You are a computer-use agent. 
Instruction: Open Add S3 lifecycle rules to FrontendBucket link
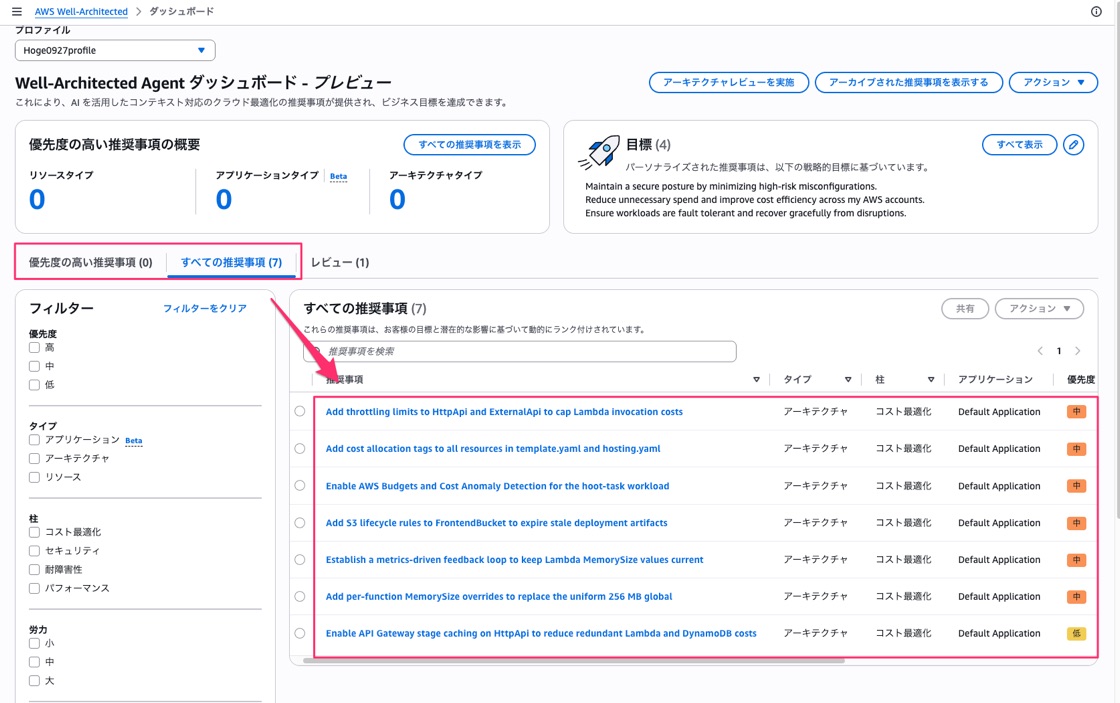[496, 523]
